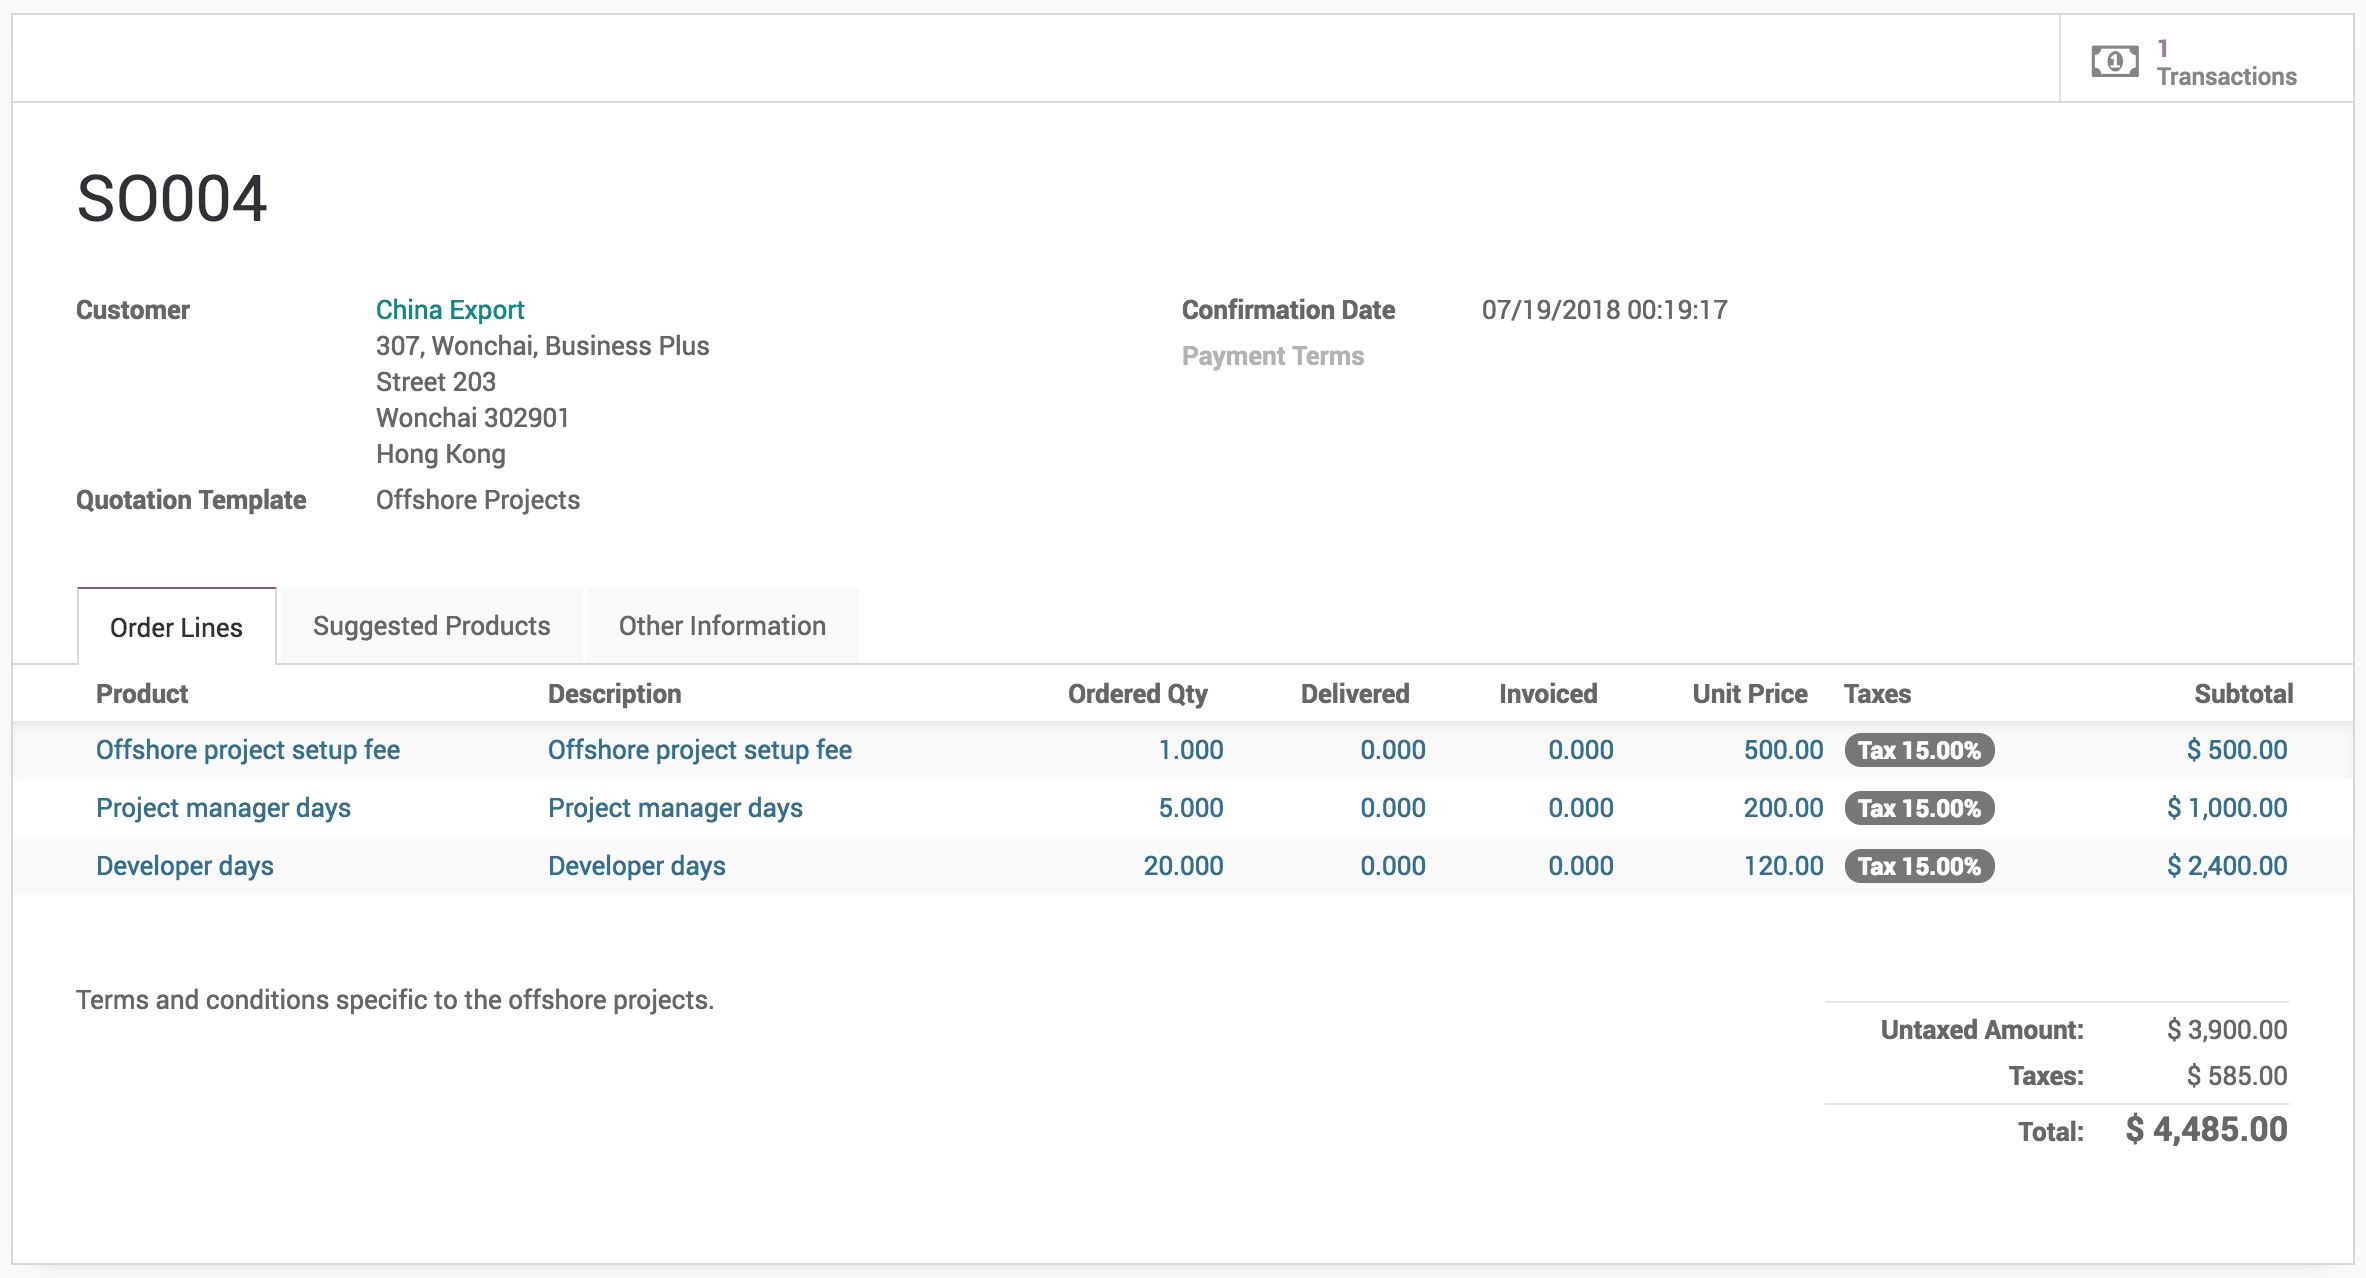Select the Order Lines tab

(176, 628)
